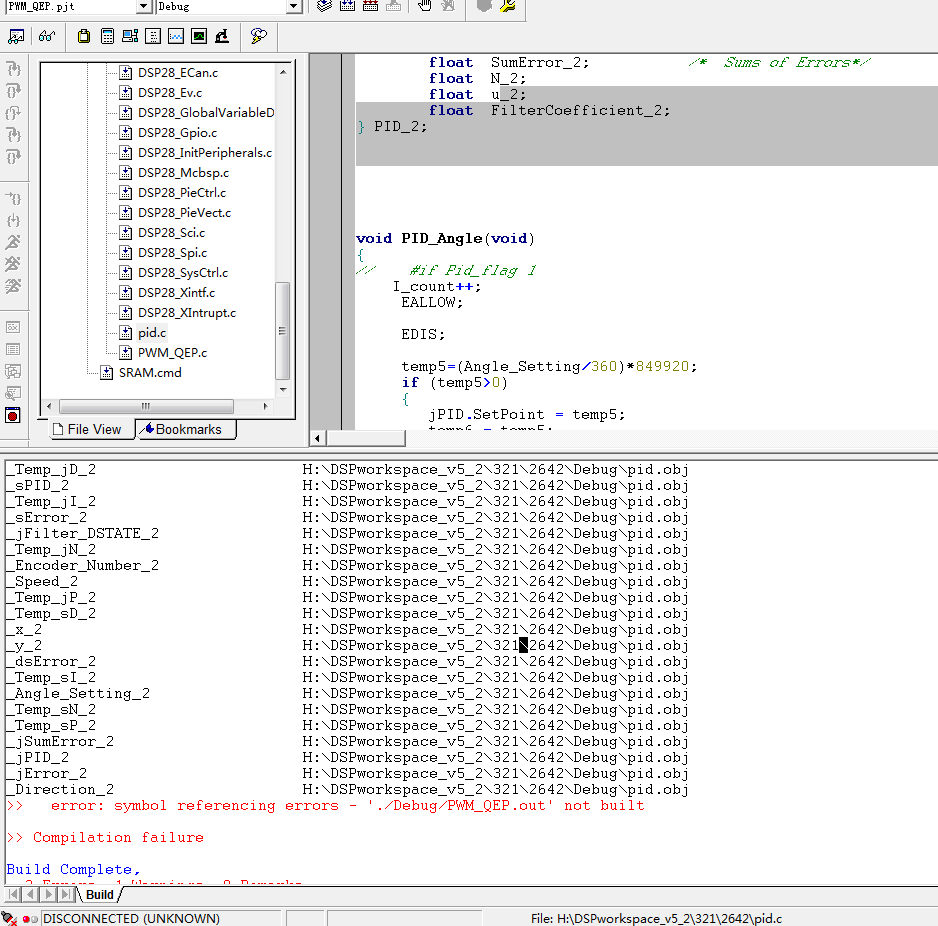Click the hand icon in top toolbar
This screenshot has width=938, height=926.
tap(424, 7)
